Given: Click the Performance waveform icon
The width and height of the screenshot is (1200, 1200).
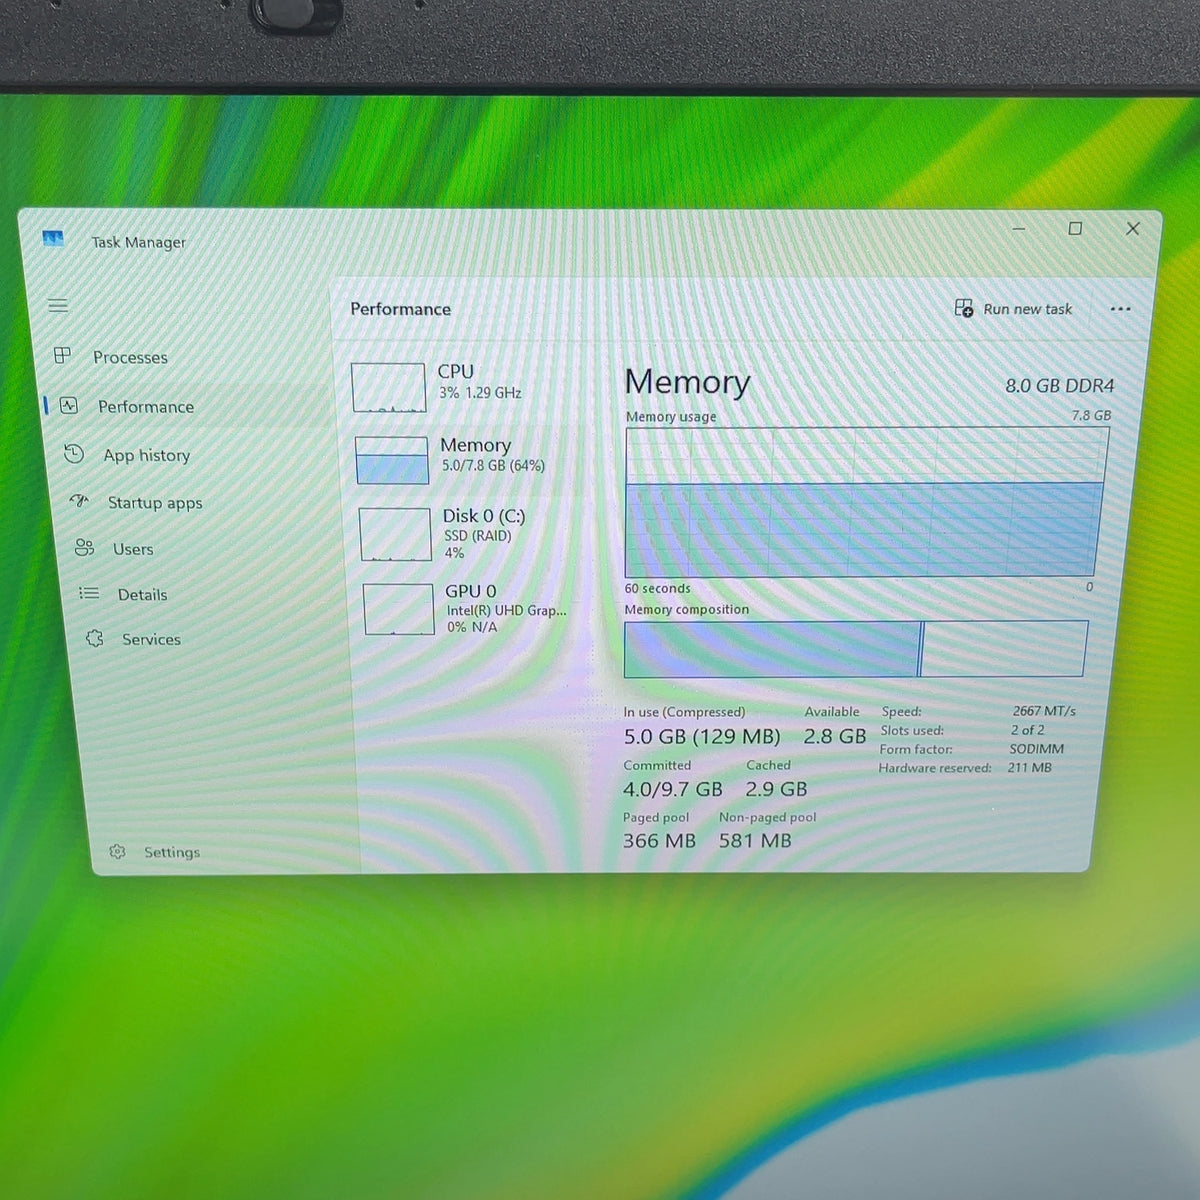Looking at the screenshot, I should click(x=68, y=405).
